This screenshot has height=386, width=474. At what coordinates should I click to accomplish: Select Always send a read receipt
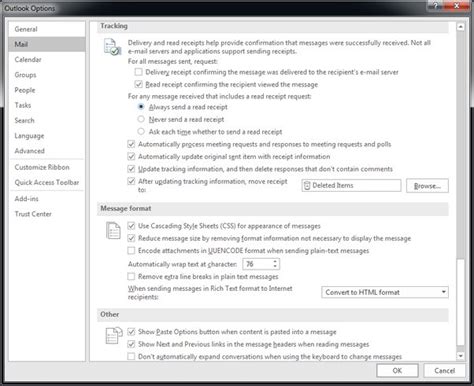(141, 107)
